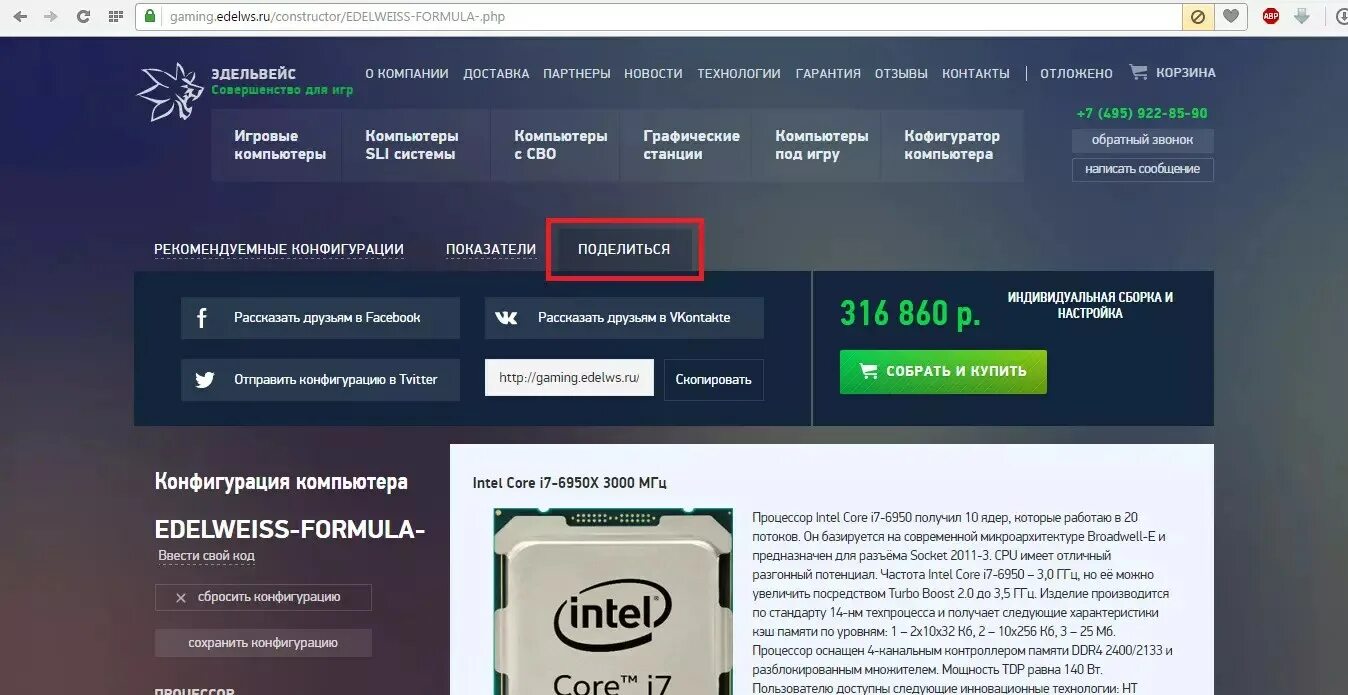Open the КОНТАКТЫ menu item
The image size is (1348, 695).
(x=976, y=73)
